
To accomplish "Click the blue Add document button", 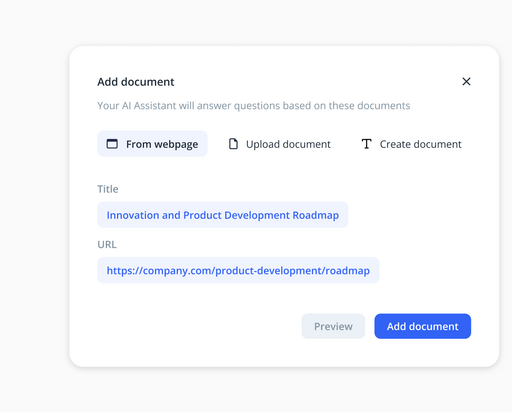I will point(423,326).
